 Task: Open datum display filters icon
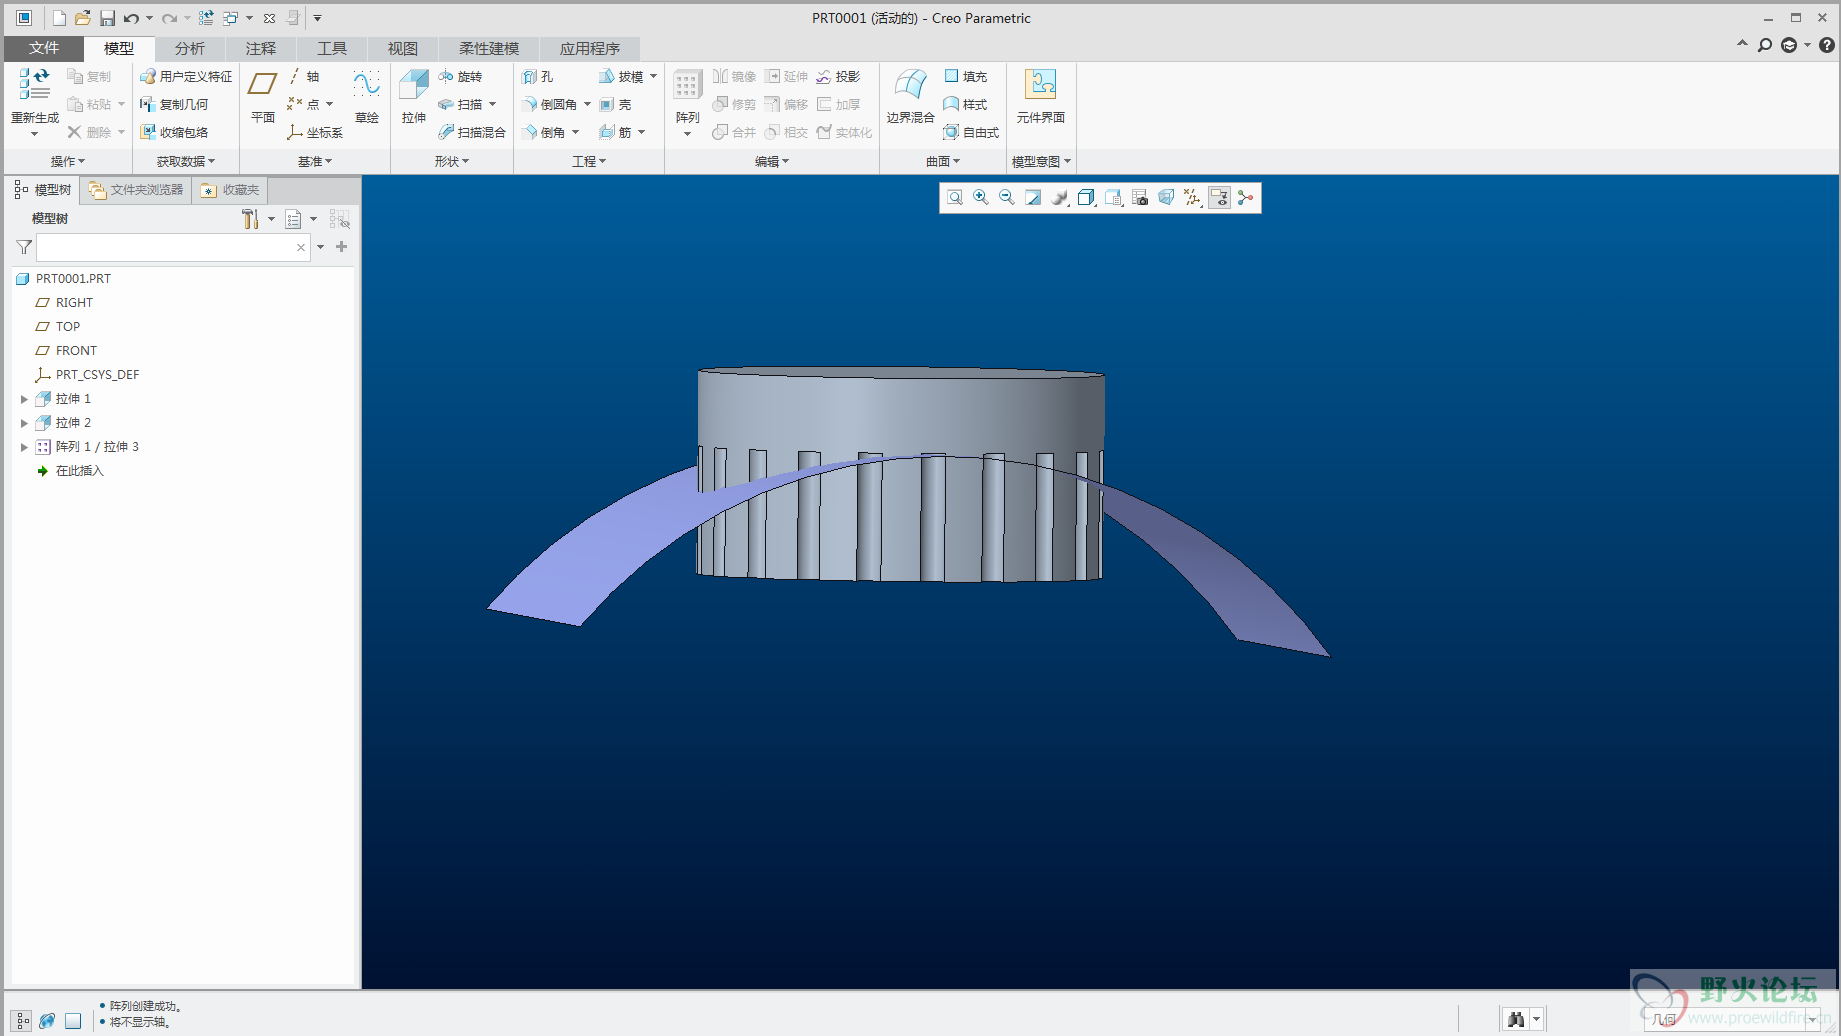click(1192, 198)
